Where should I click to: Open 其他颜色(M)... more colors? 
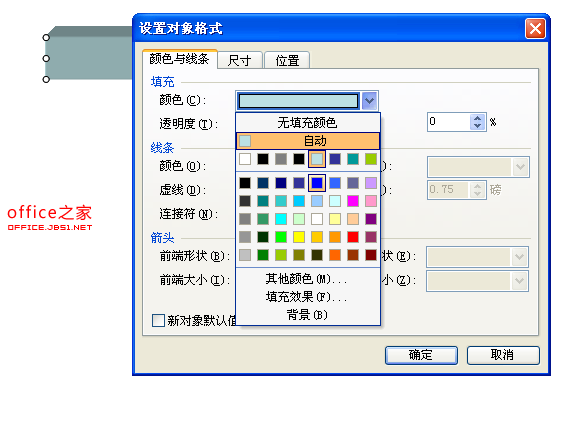click(308, 279)
